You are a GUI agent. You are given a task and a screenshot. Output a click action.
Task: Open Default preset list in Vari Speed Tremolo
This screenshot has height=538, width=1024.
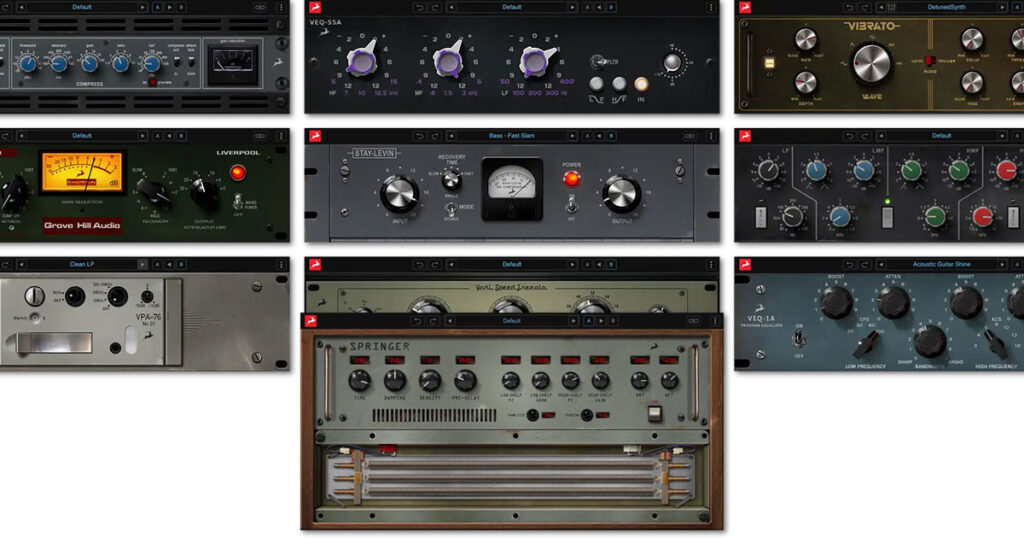[x=511, y=264]
